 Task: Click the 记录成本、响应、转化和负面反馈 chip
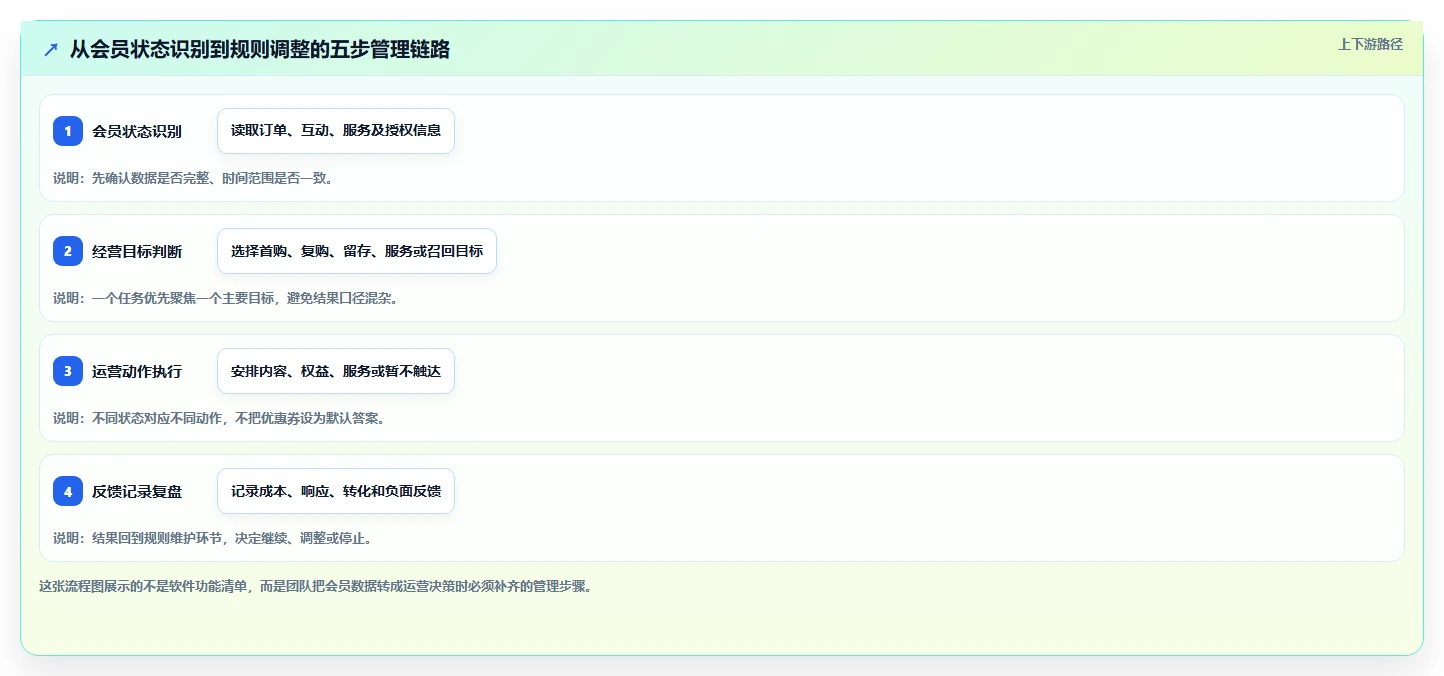(336, 491)
